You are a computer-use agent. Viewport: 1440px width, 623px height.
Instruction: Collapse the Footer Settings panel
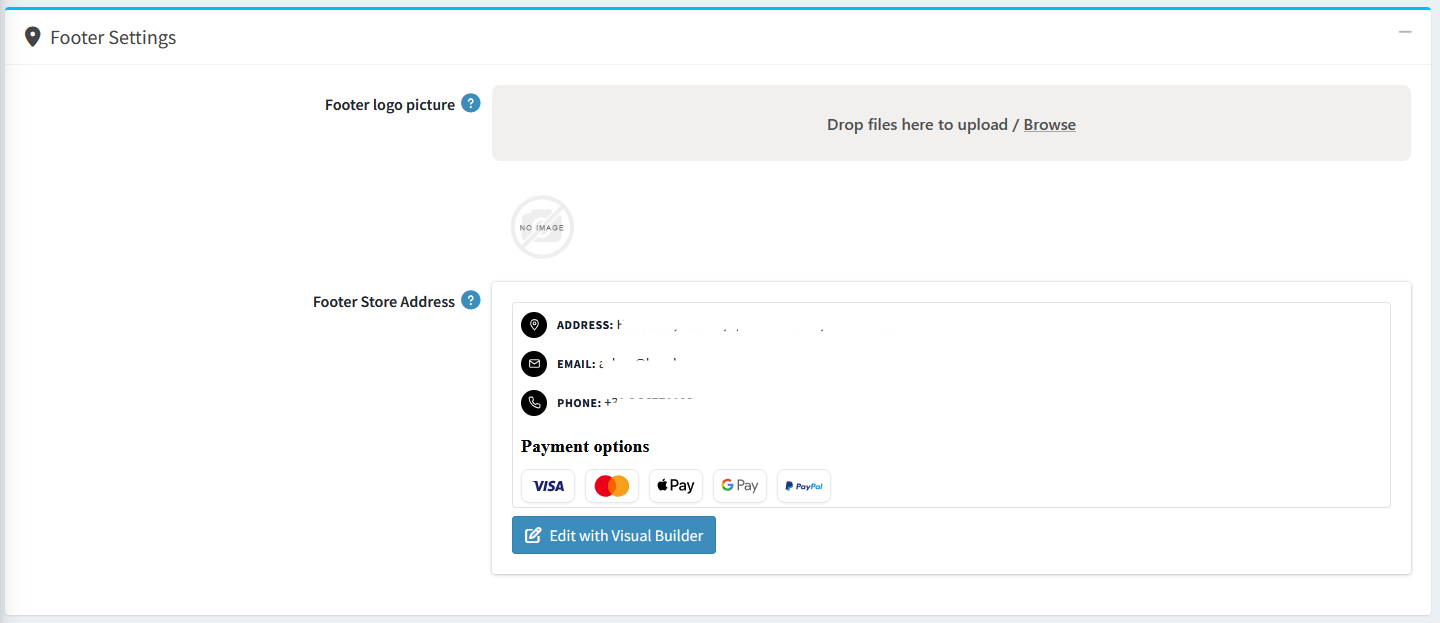click(x=1405, y=32)
